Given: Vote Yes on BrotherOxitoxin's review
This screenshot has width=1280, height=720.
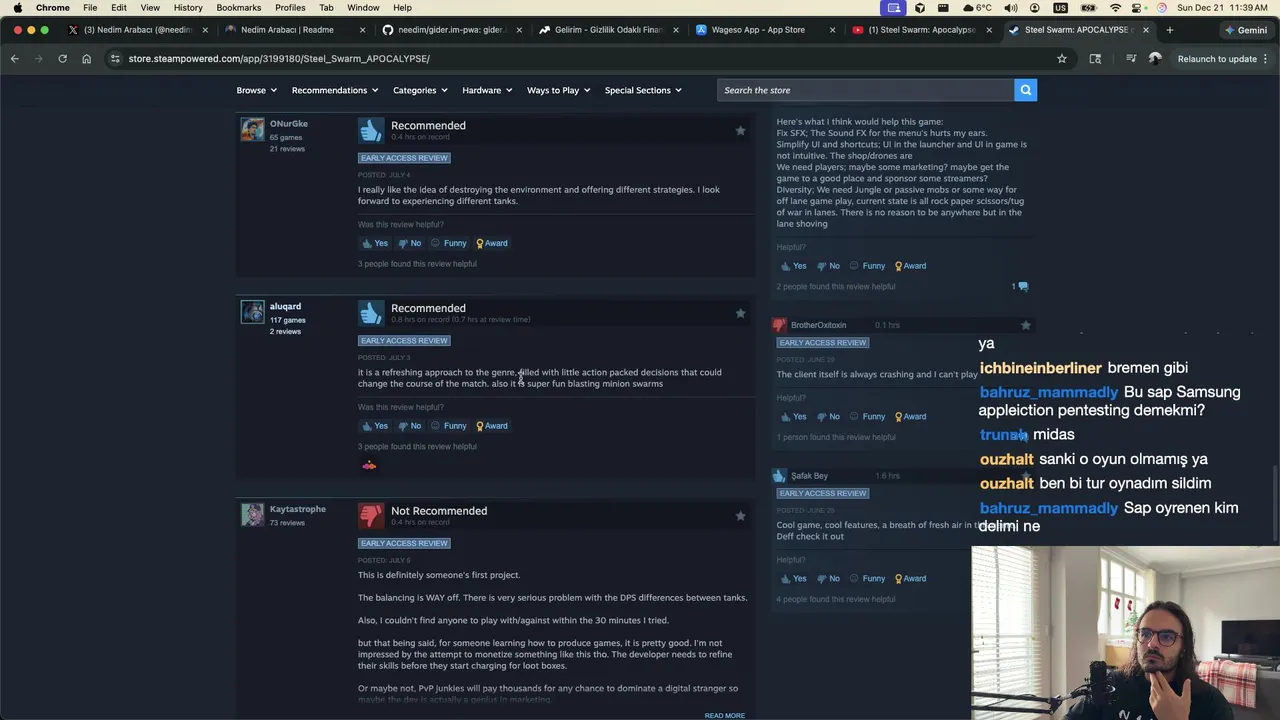Looking at the screenshot, I should pos(793,417).
